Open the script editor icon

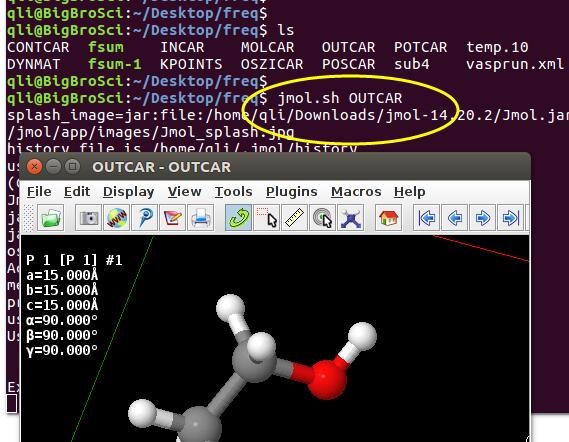pos(173,218)
